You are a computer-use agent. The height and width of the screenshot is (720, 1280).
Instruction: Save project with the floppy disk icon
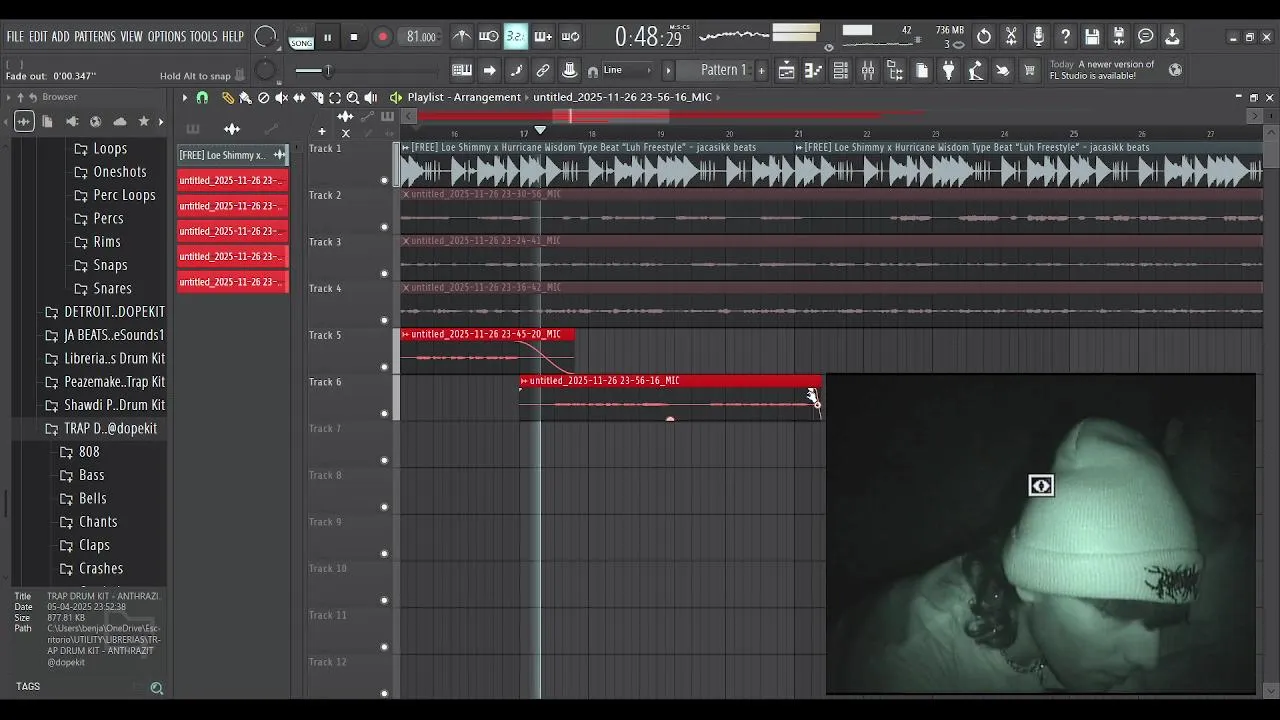[x=1092, y=37]
